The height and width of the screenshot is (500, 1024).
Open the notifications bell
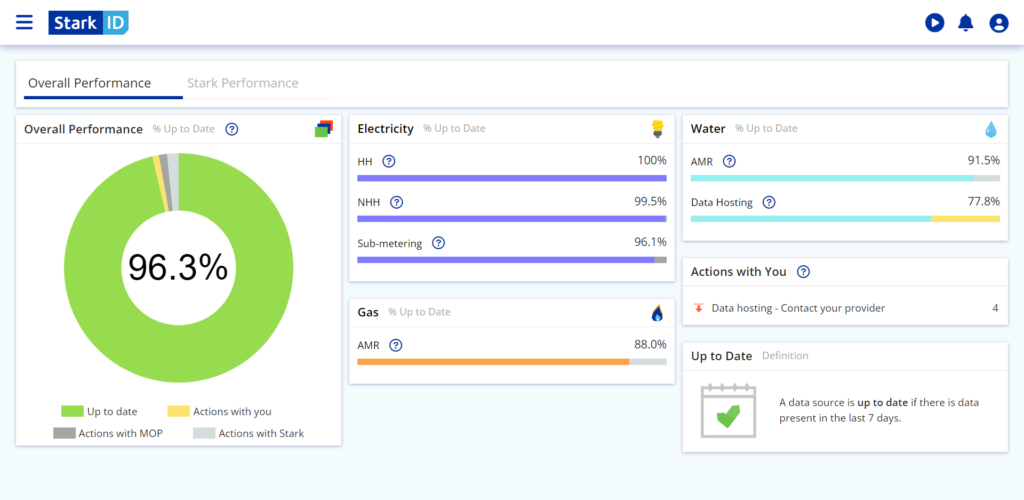965,23
